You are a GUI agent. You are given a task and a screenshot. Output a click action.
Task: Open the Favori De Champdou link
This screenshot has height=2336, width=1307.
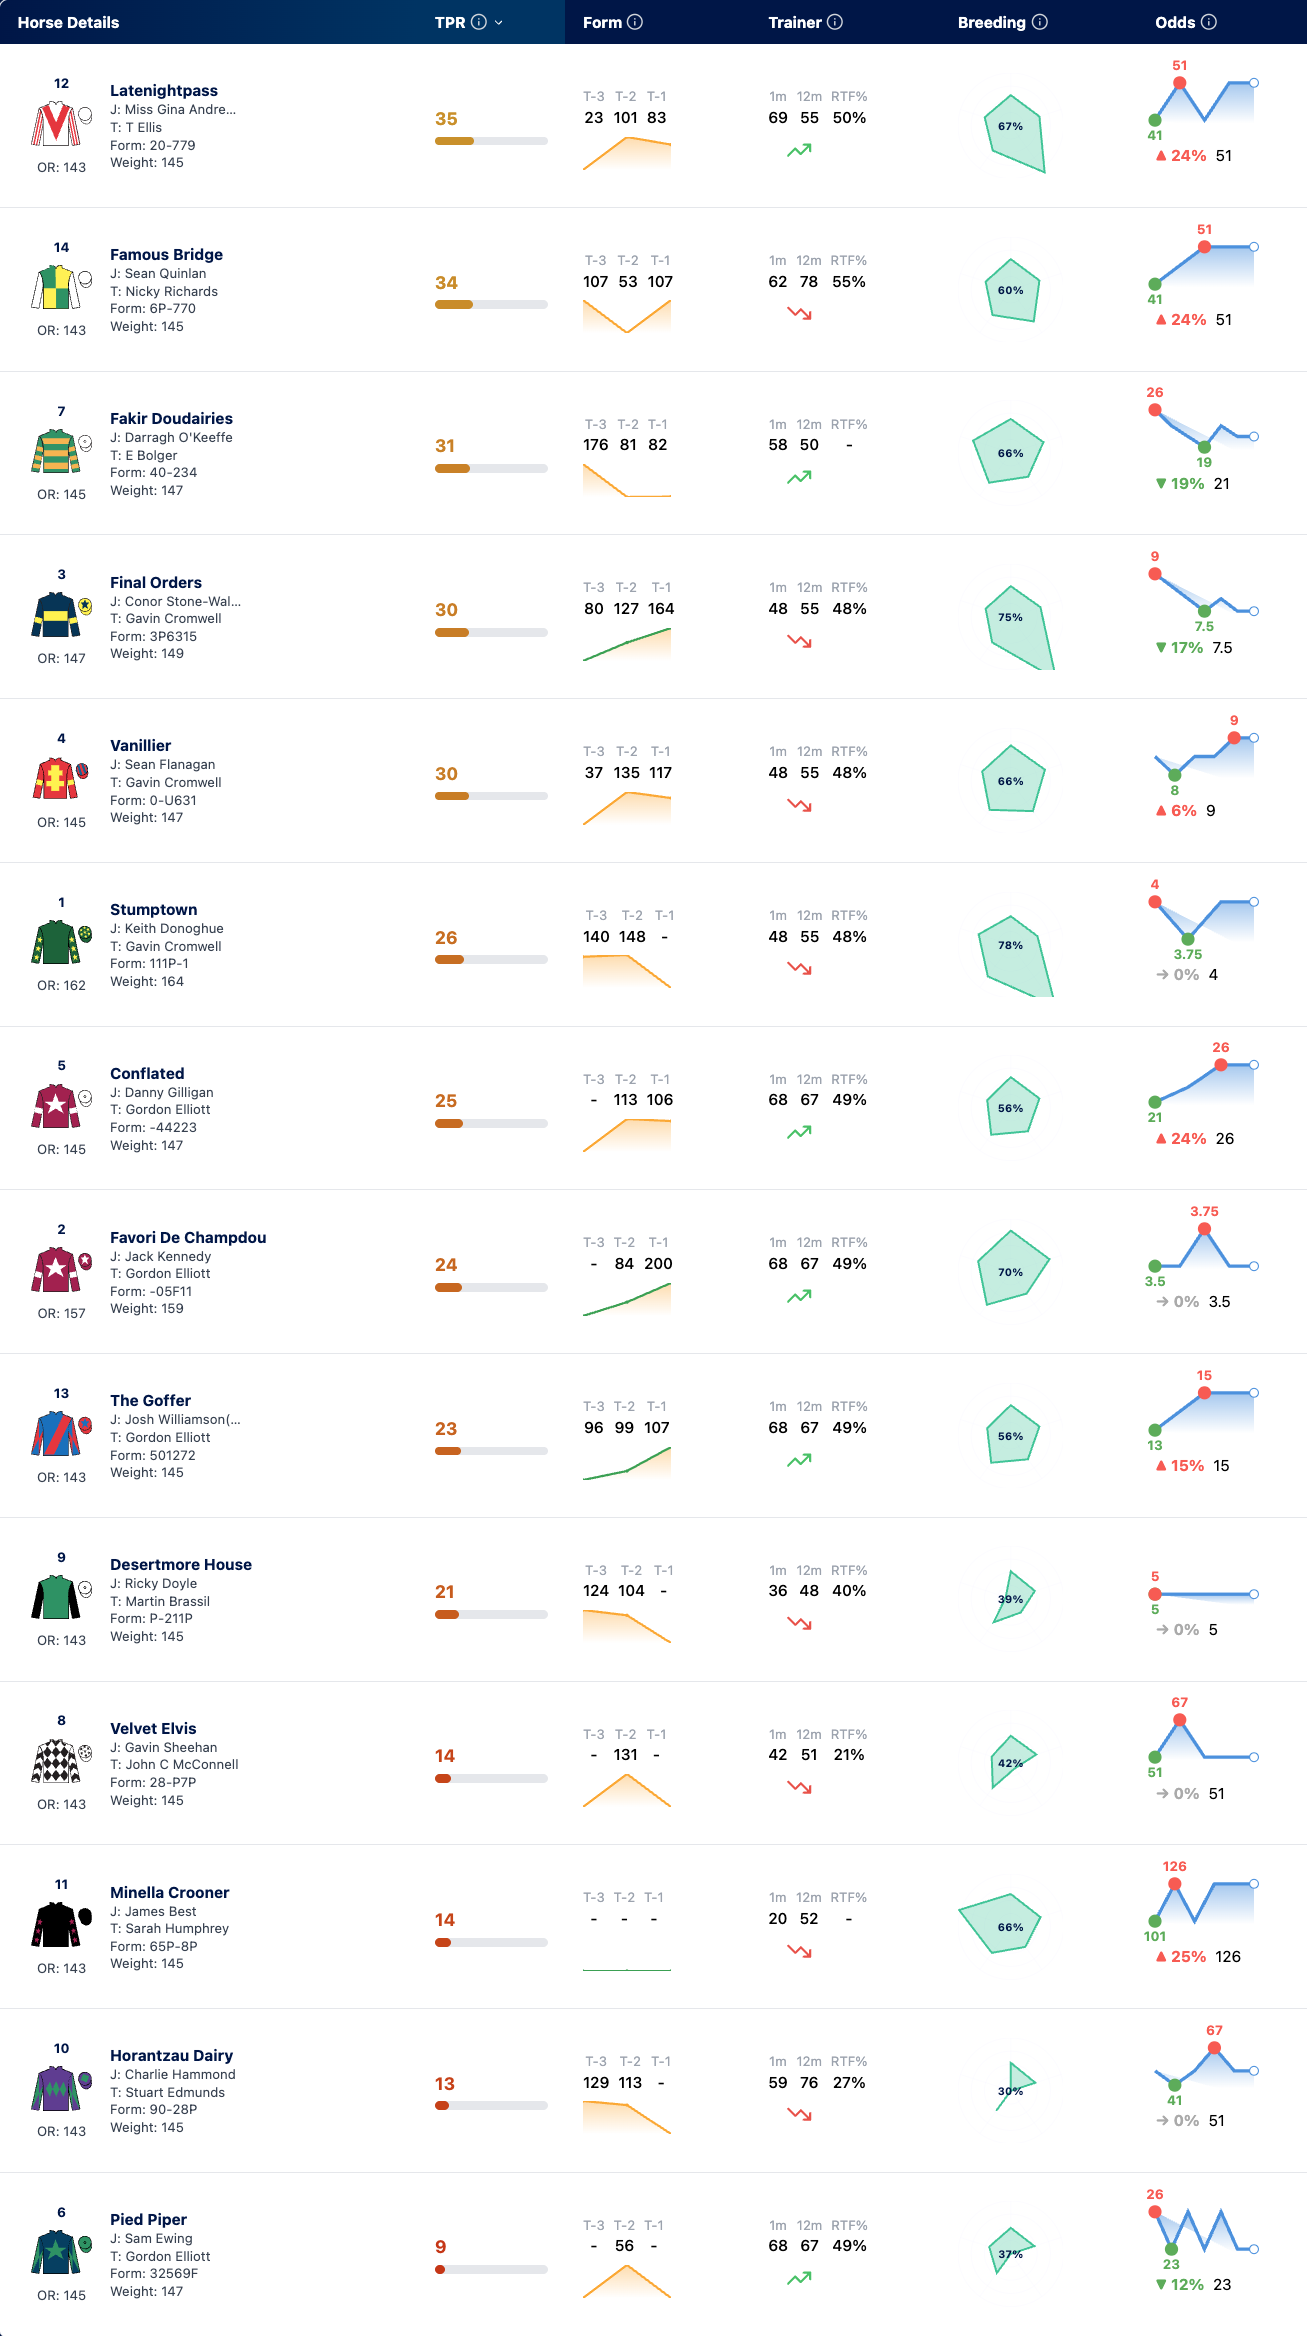(188, 1237)
